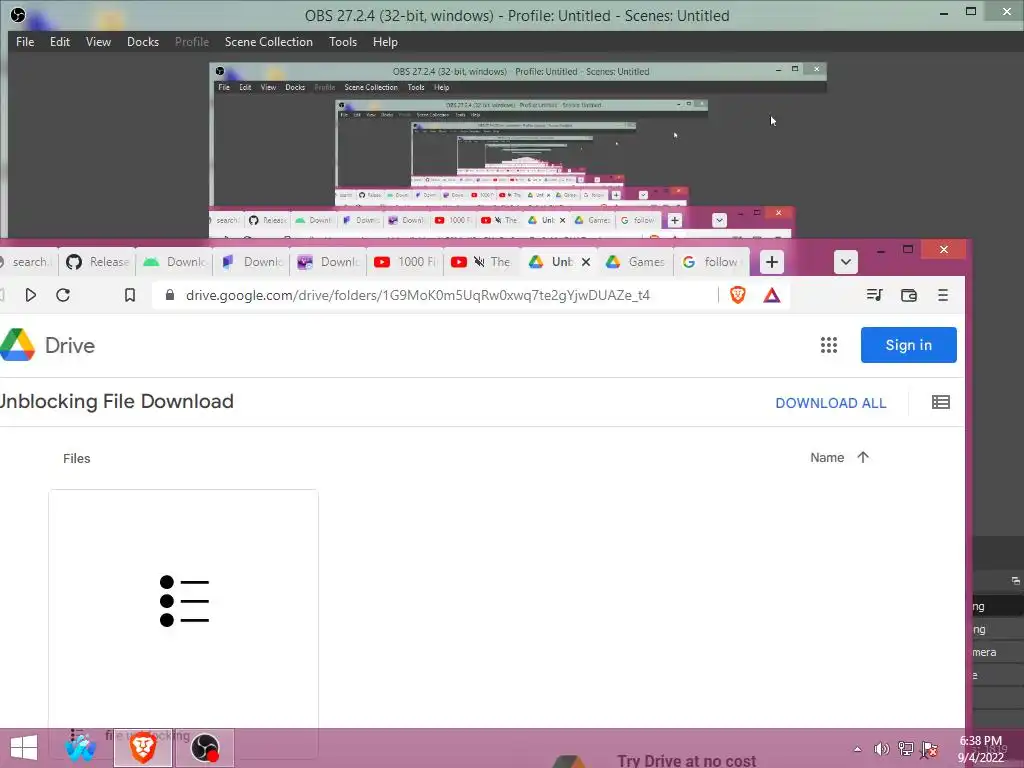Open the OBS Tools menu
Viewport: 1024px width, 768px height.
click(x=342, y=42)
